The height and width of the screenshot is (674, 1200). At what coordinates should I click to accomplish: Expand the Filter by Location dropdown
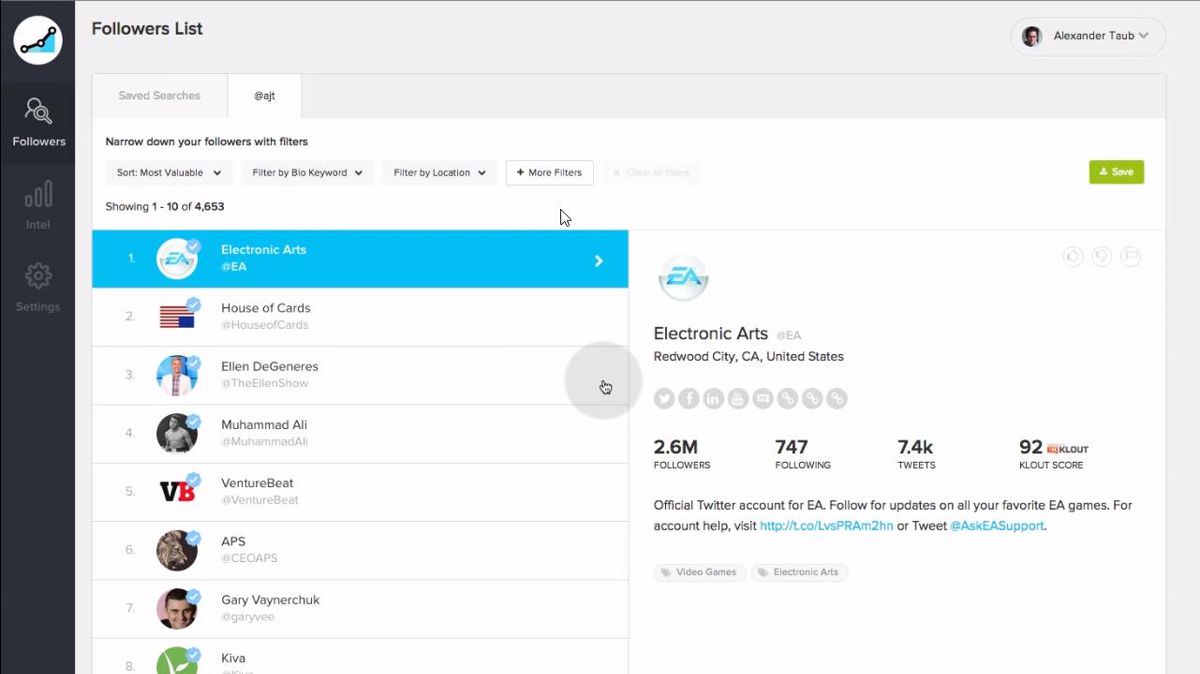[x=439, y=173]
